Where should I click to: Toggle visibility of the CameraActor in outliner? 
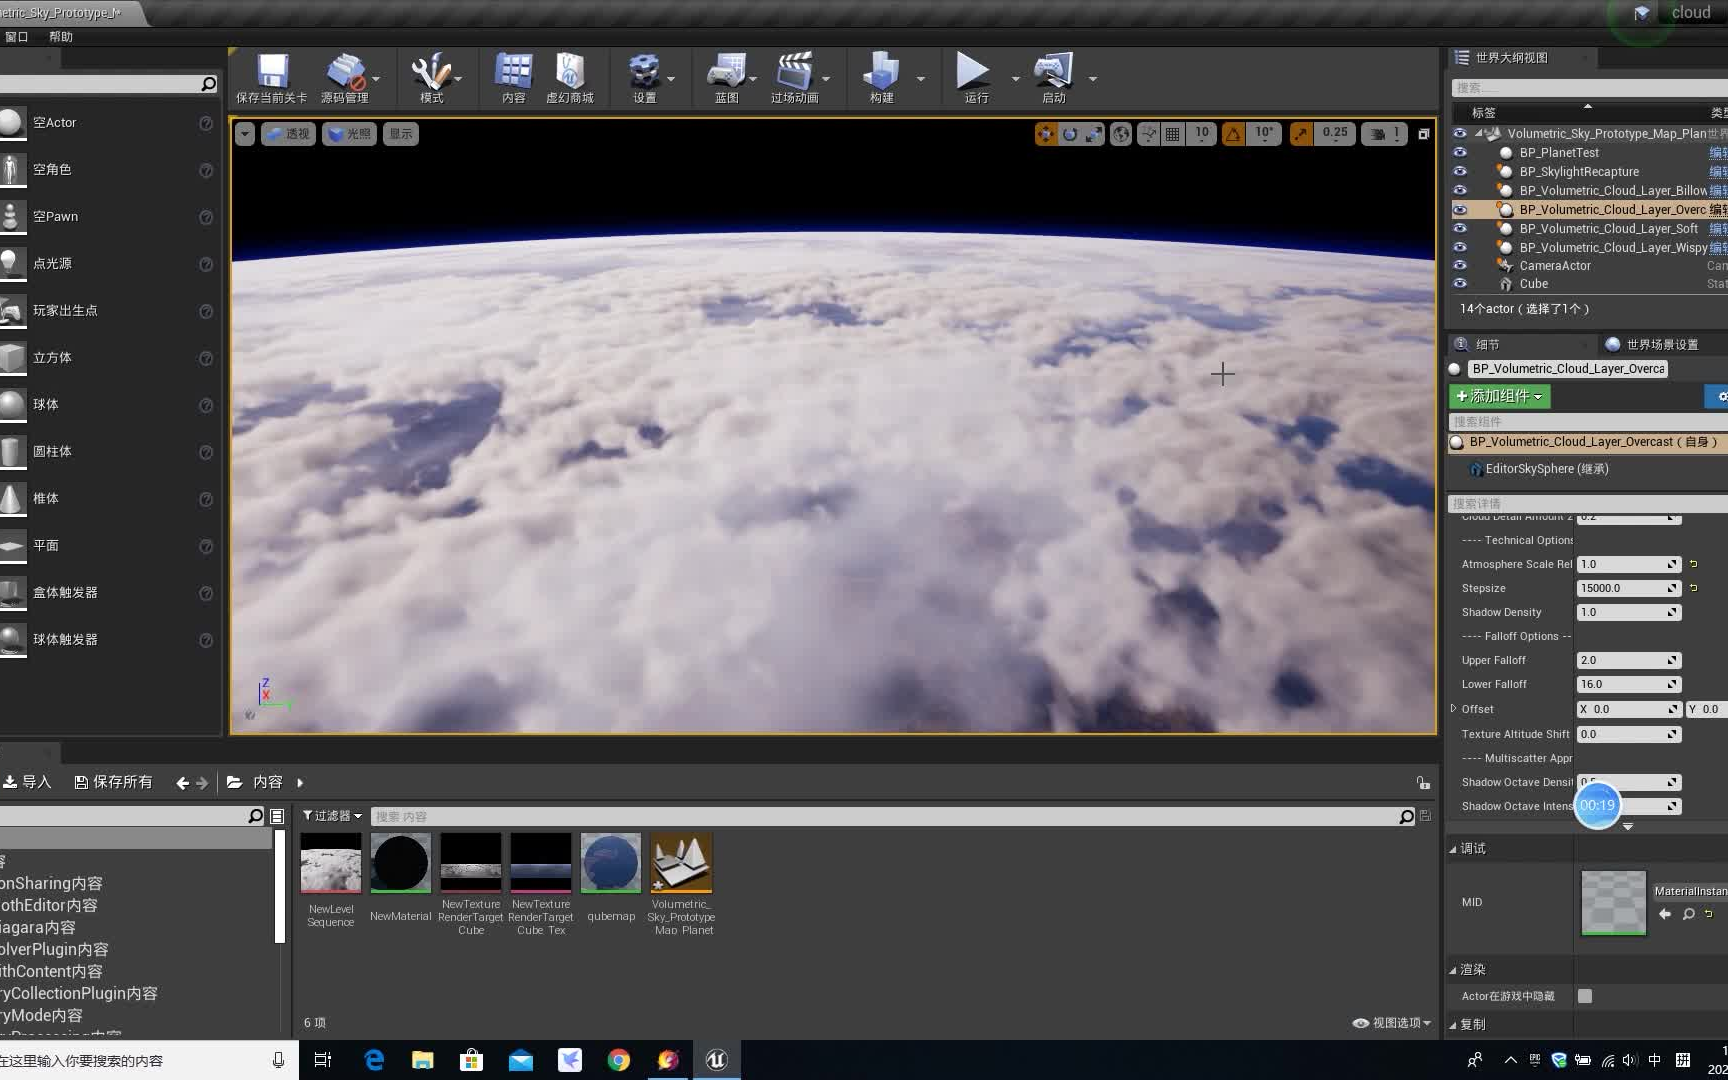(x=1460, y=265)
